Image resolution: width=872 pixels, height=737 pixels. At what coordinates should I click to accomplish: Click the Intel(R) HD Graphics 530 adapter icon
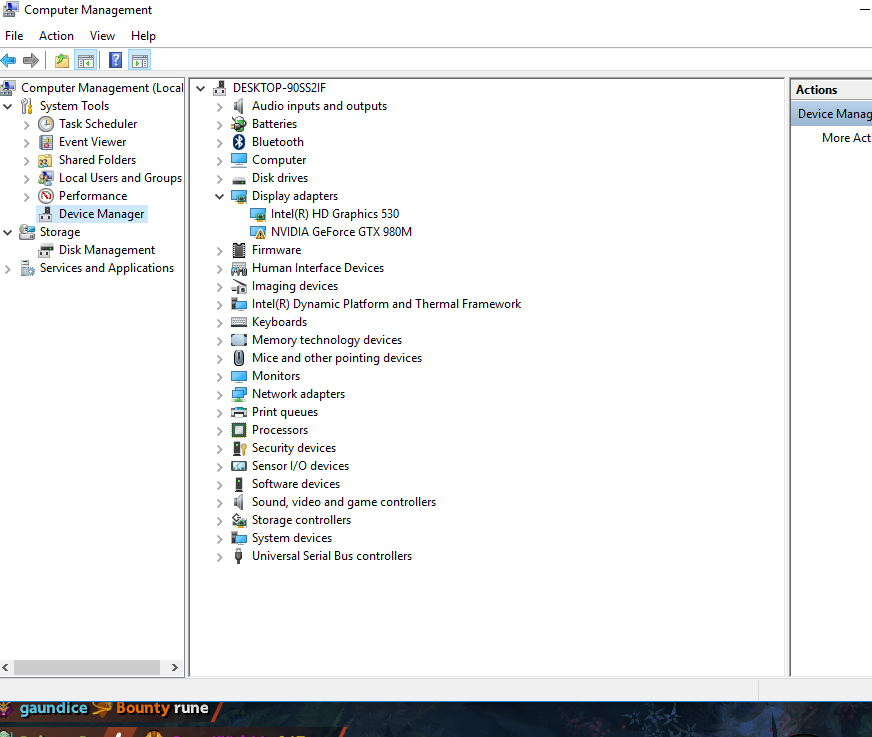click(258, 214)
